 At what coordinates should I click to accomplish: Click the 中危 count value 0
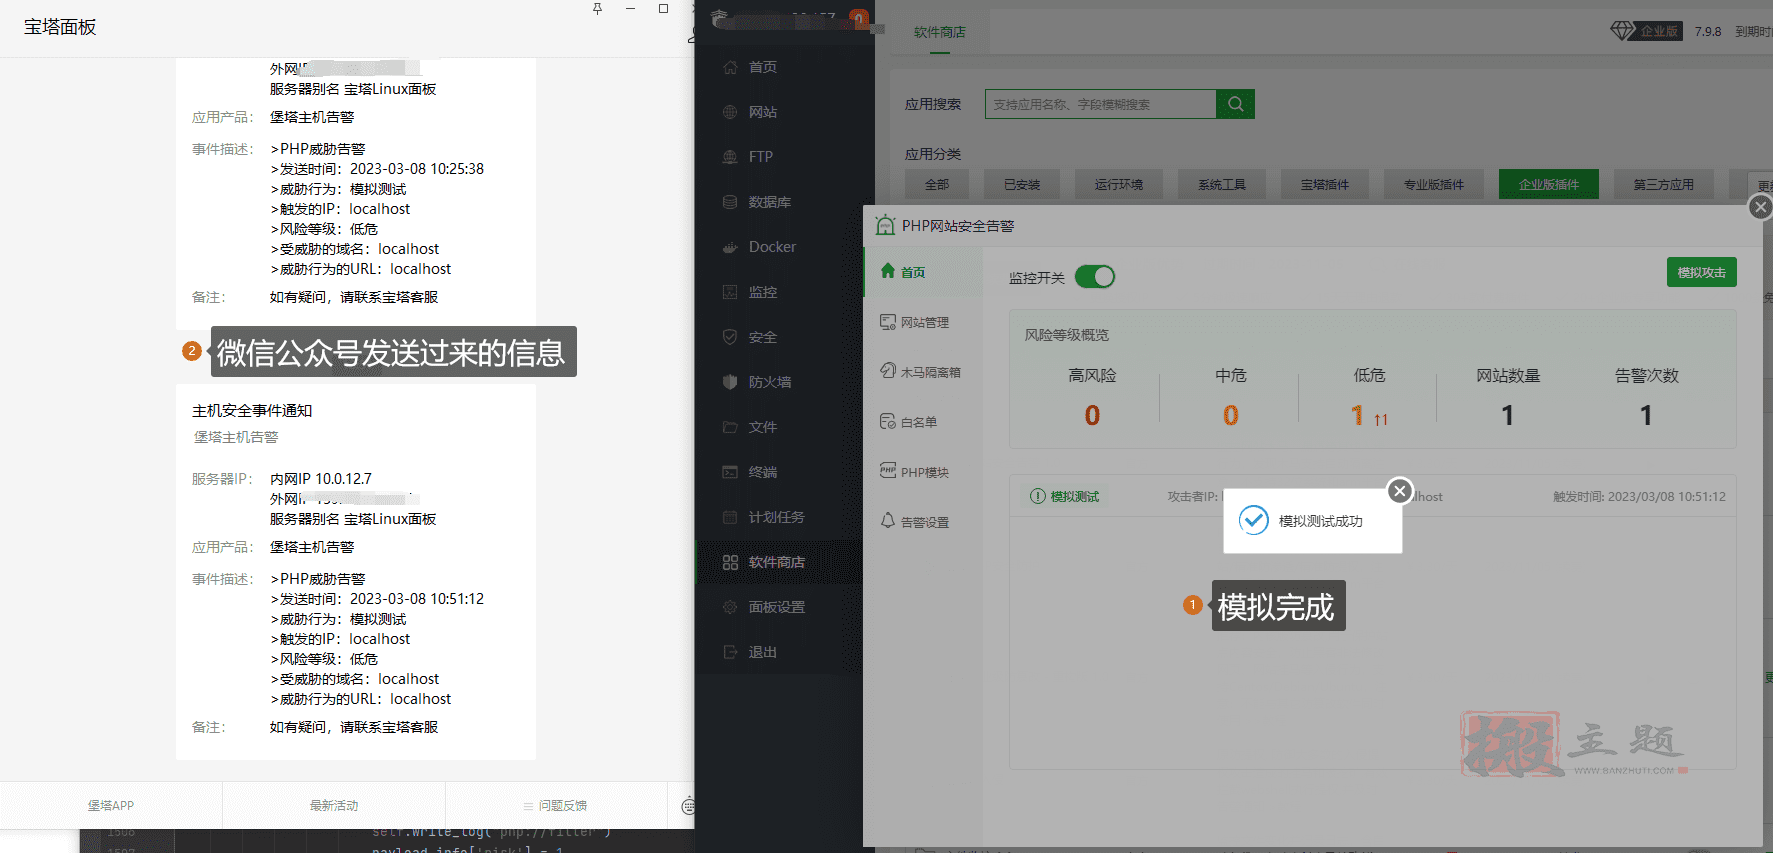[x=1231, y=415]
